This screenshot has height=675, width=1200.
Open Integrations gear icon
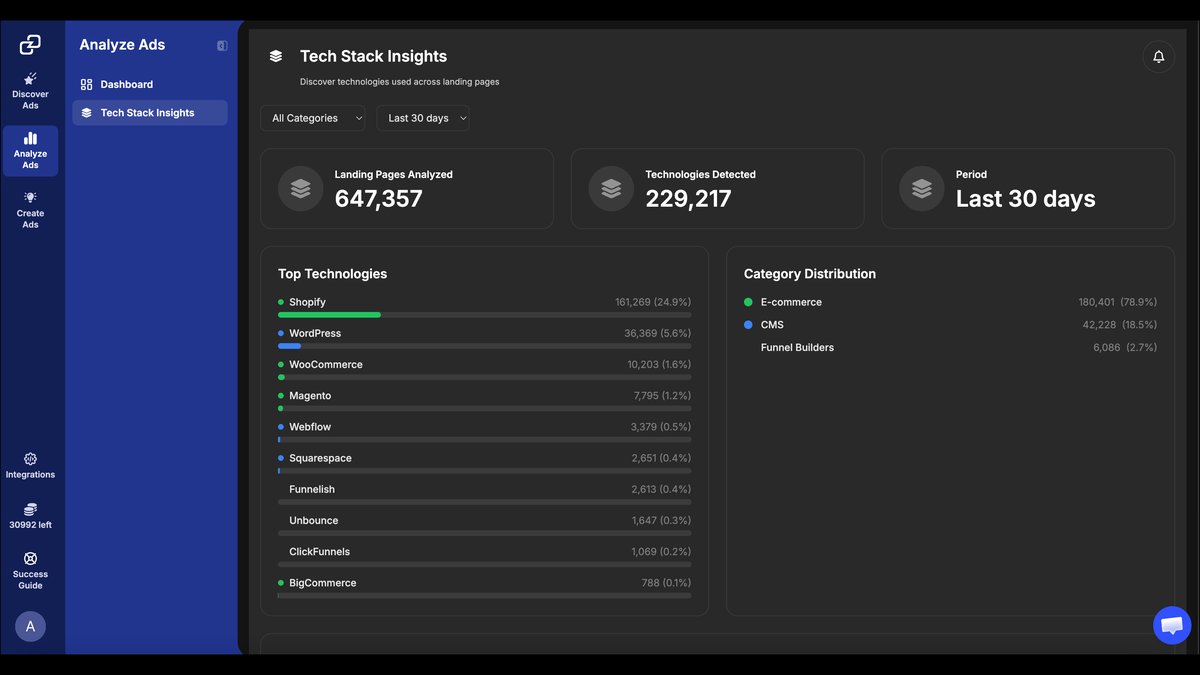click(x=30, y=459)
